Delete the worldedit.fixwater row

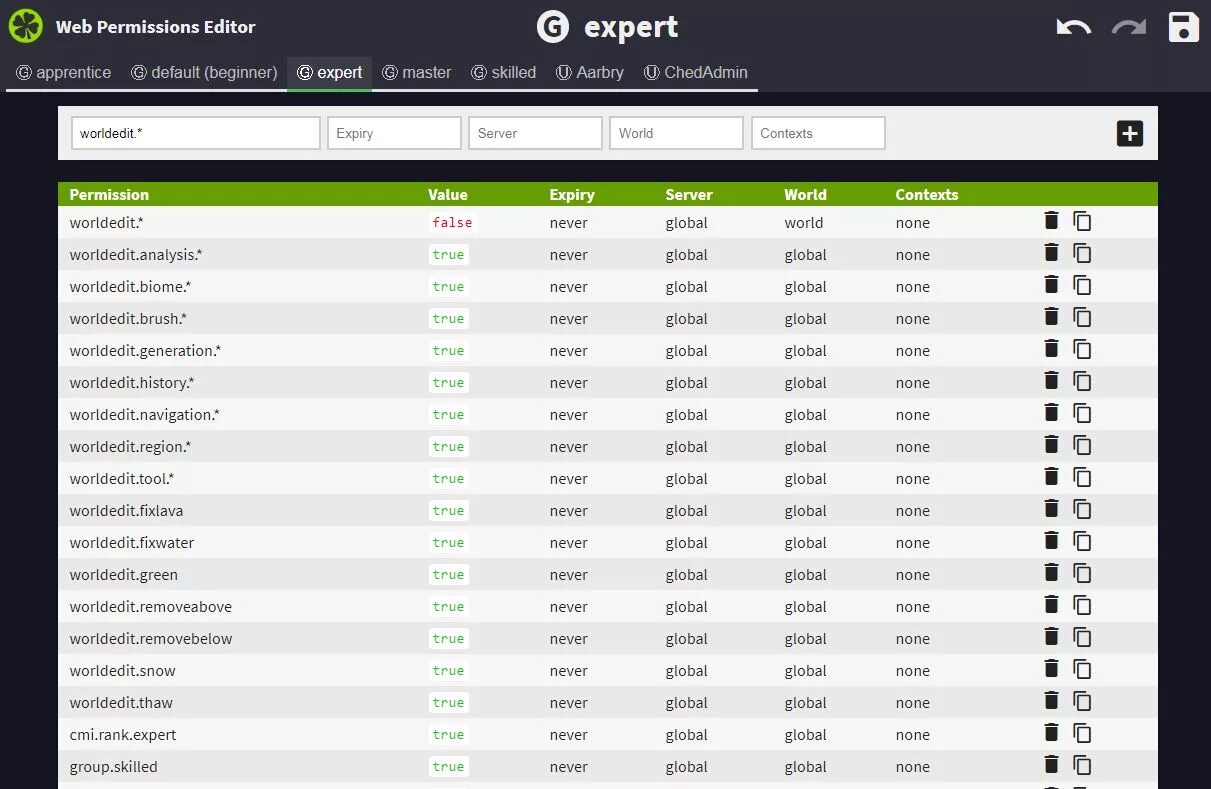[1051, 541]
